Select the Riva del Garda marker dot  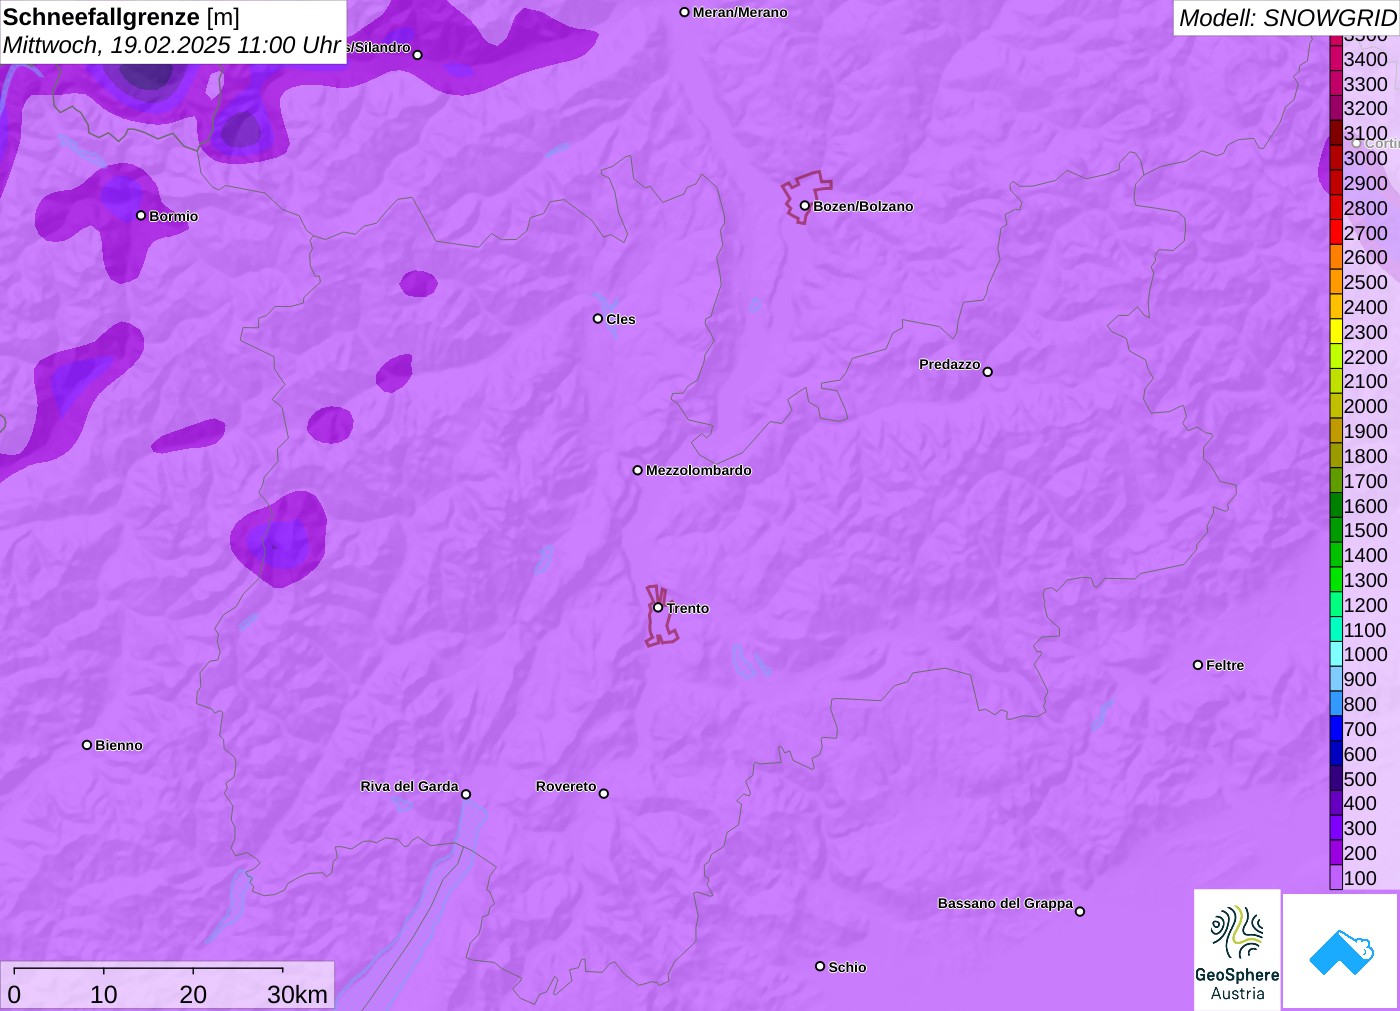click(x=466, y=794)
